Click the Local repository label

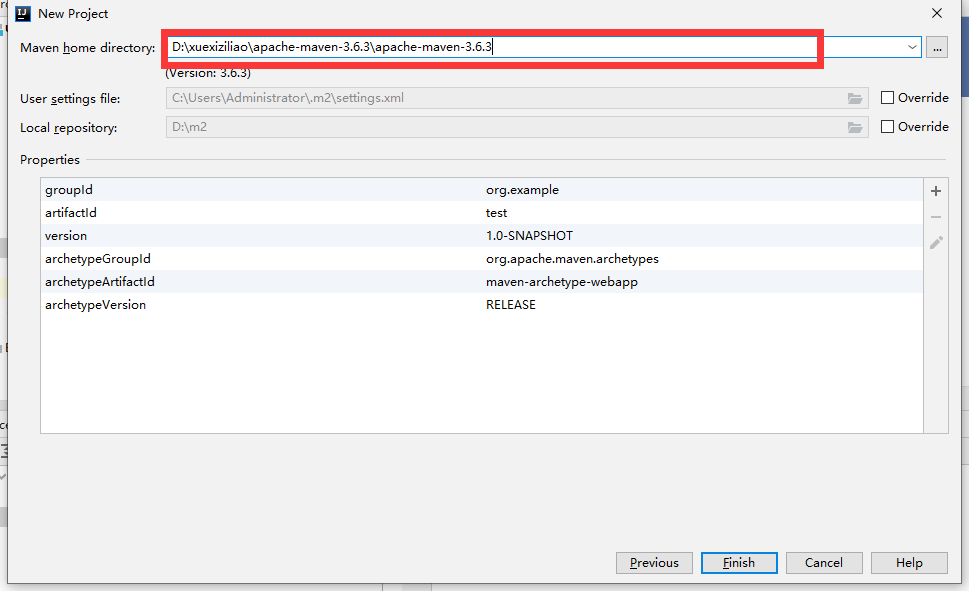69,128
